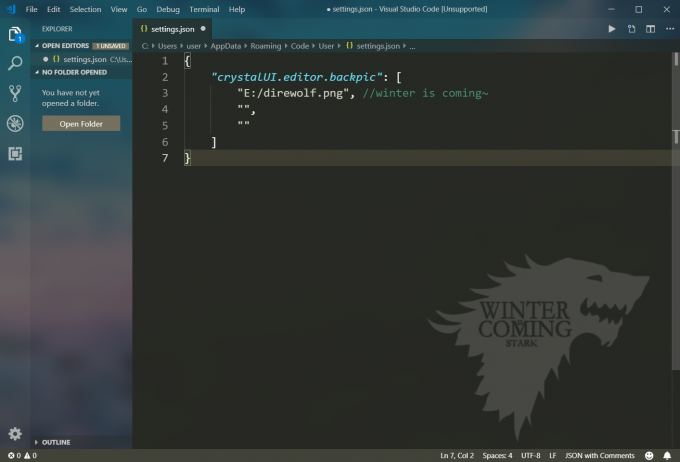Select the Code breadcrumb segment
This screenshot has width=680, height=462.
click(300, 46)
